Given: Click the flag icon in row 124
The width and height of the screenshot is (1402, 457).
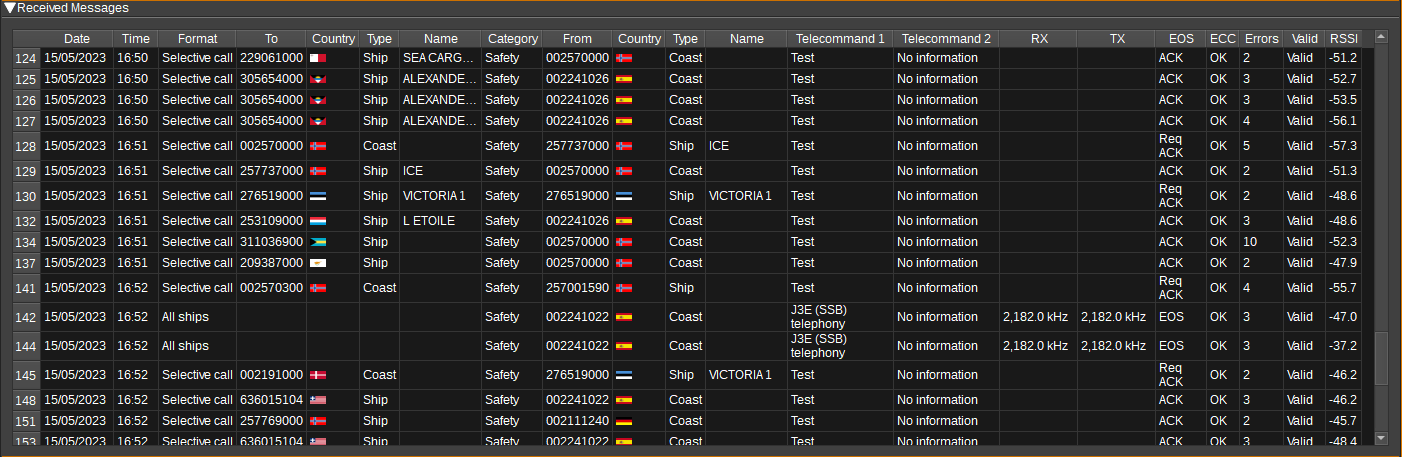Looking at the screenshot, I should (x=320, y=58).
